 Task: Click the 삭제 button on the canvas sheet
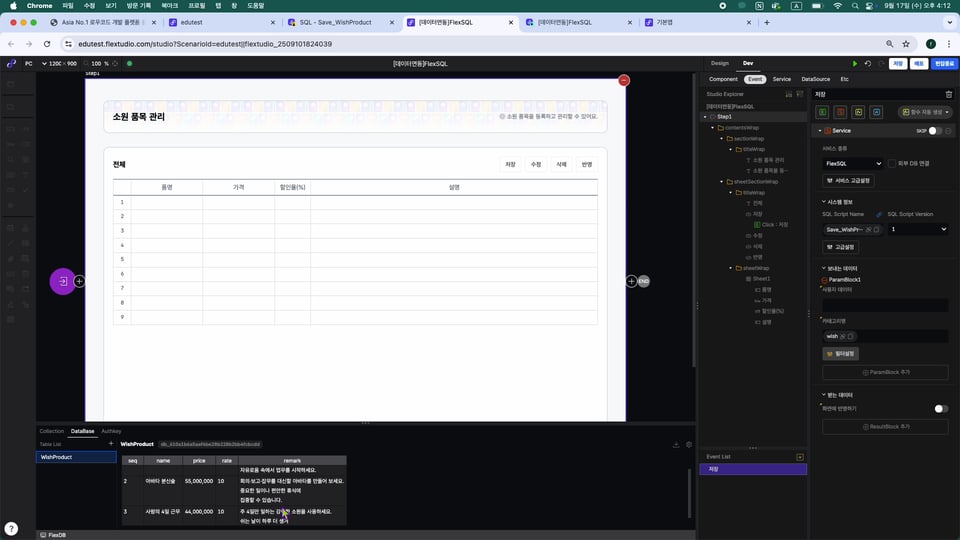[561, 165]
